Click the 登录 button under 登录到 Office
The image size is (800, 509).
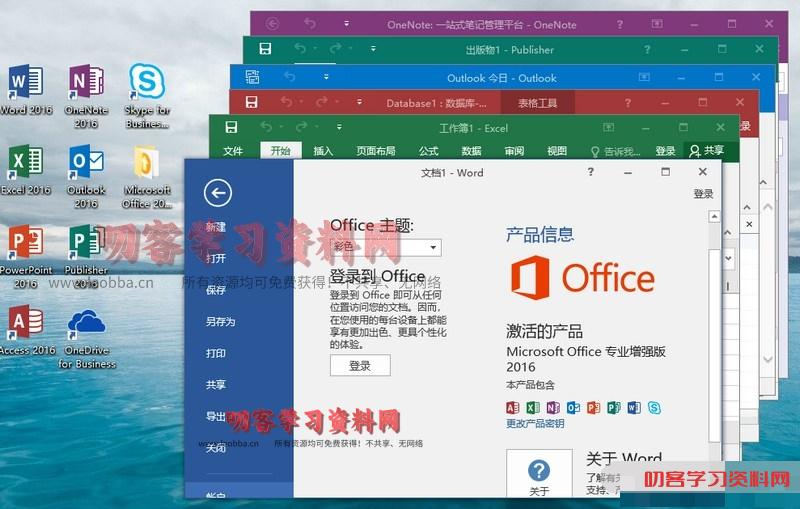click(360, 366)
